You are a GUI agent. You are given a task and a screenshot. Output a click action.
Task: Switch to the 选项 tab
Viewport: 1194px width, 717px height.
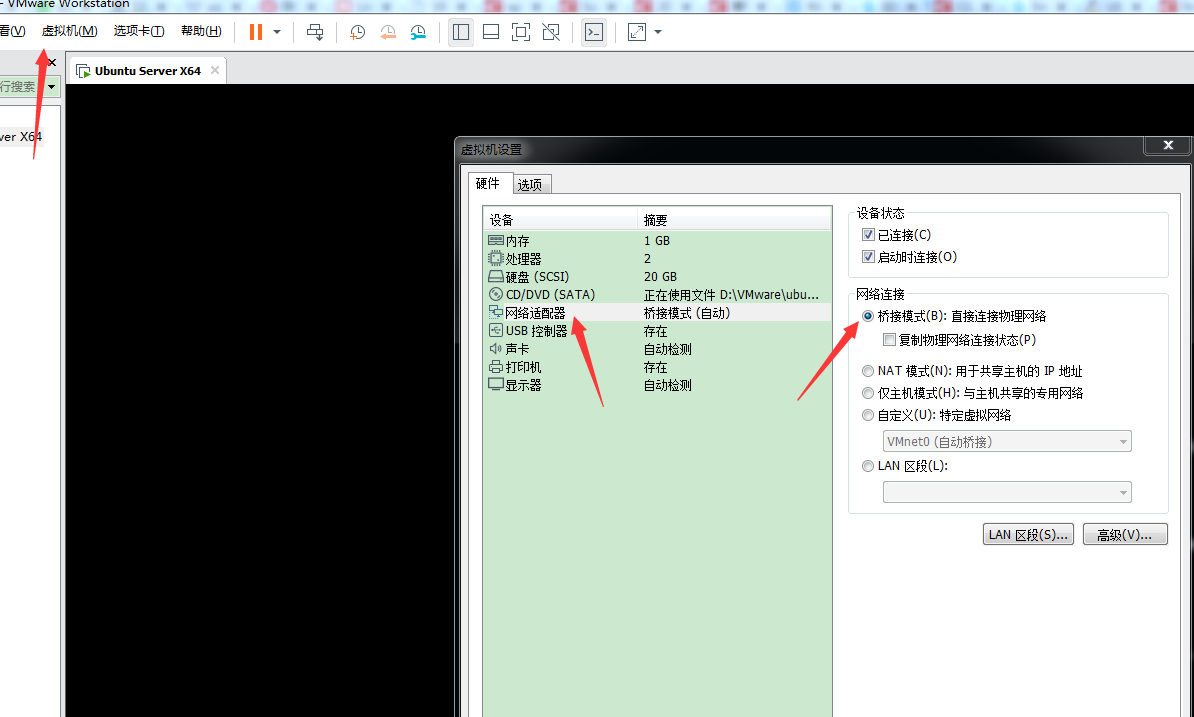click(x=530, y=184)
